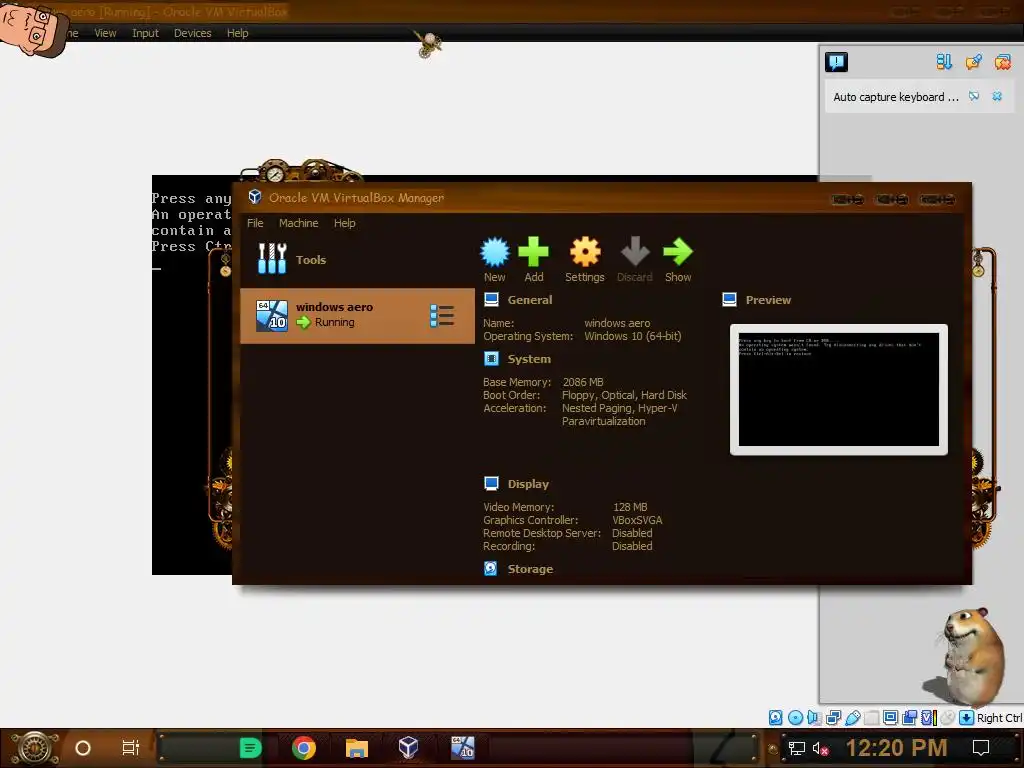Click the Video Memory value 128 MB

click(630, 507)
